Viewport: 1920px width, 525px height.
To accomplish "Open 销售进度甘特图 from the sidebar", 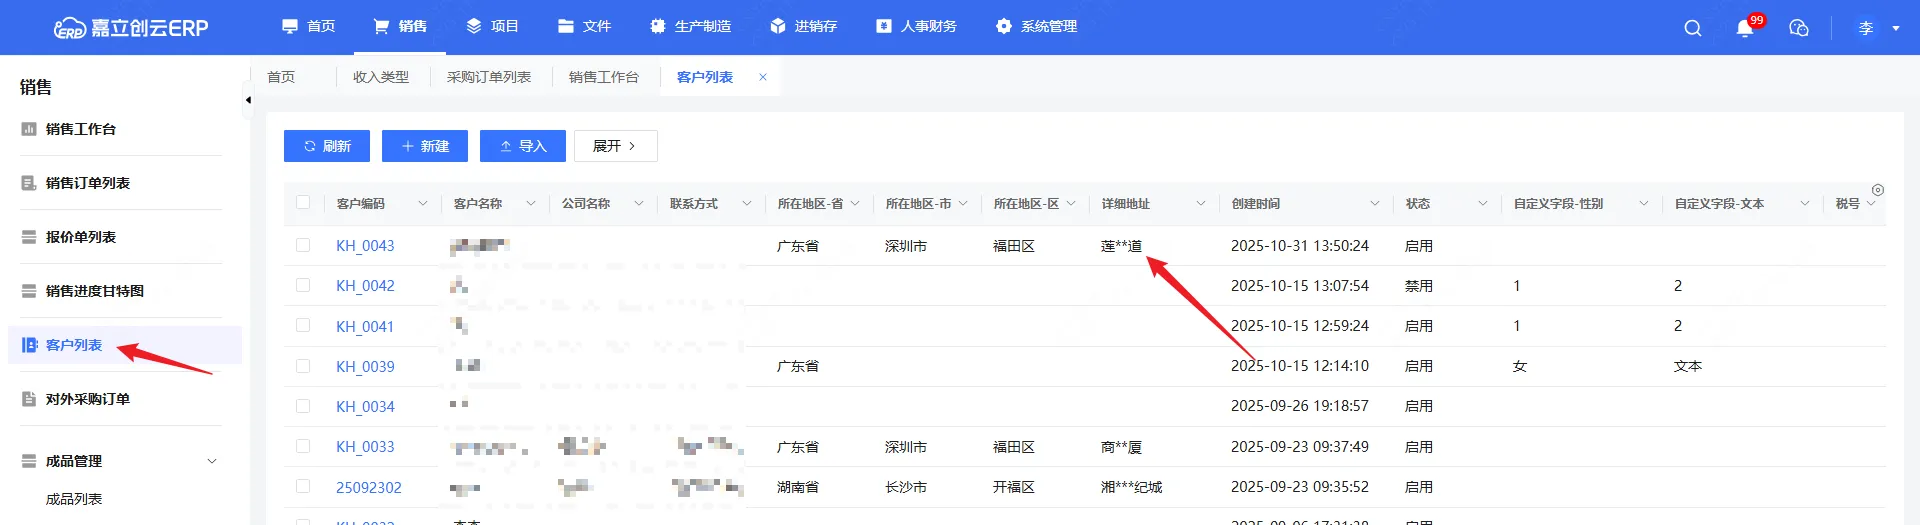I will (x=94, y=291).
